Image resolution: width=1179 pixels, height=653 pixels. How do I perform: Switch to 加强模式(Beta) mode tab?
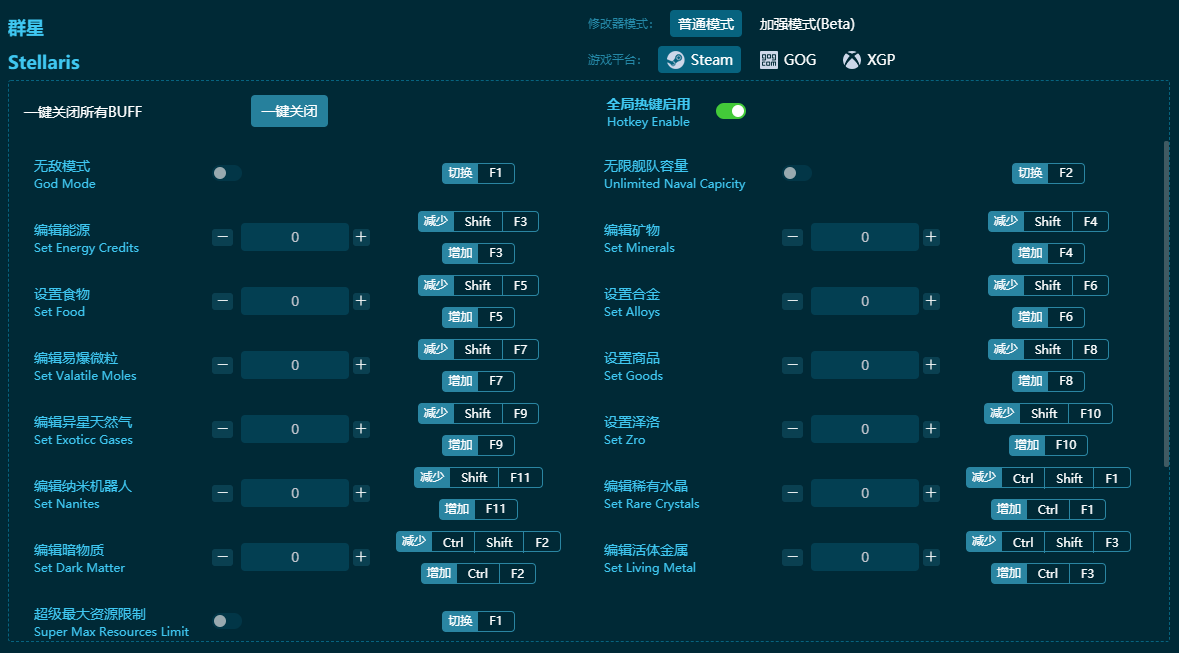click(806, 24)
